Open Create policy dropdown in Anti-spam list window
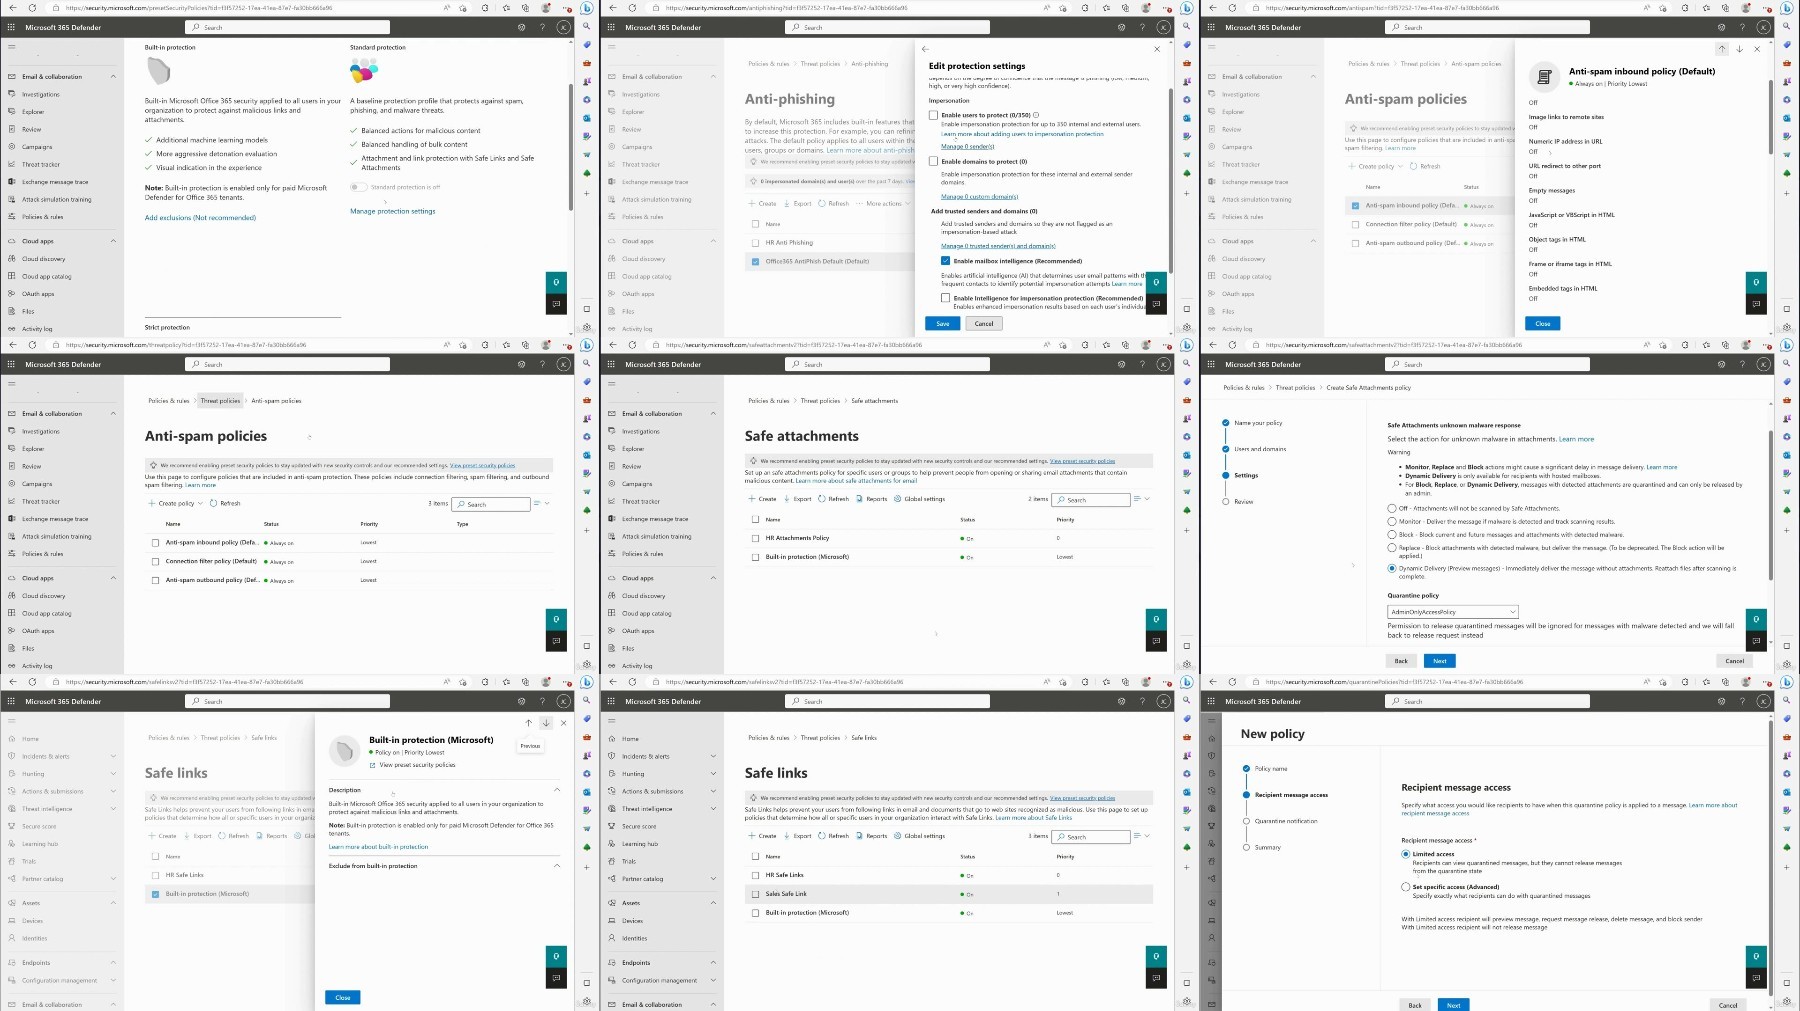This screenshot has height=1011, width=1800. (174, 503)
